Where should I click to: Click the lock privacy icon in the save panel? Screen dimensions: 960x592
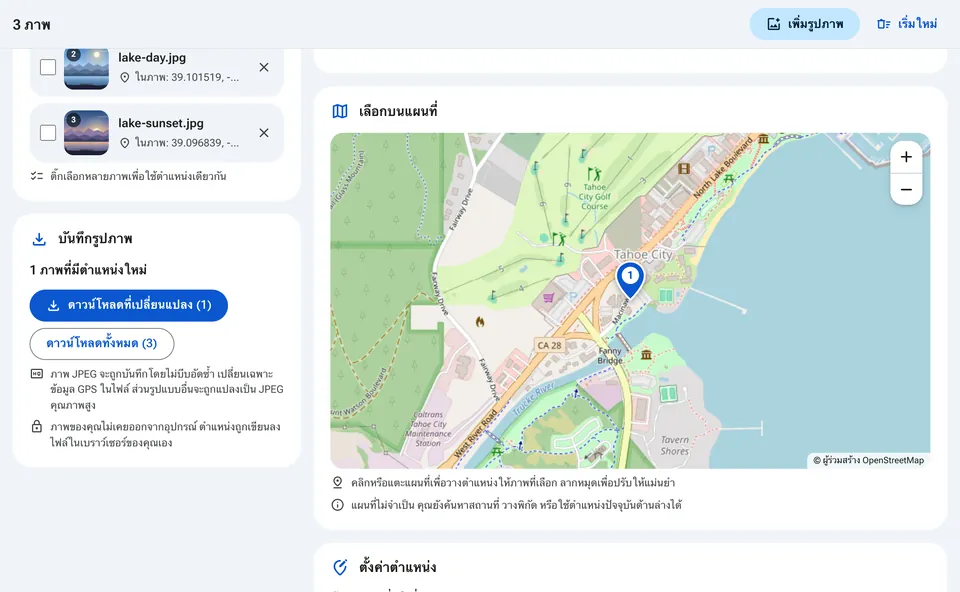point(37,427)
